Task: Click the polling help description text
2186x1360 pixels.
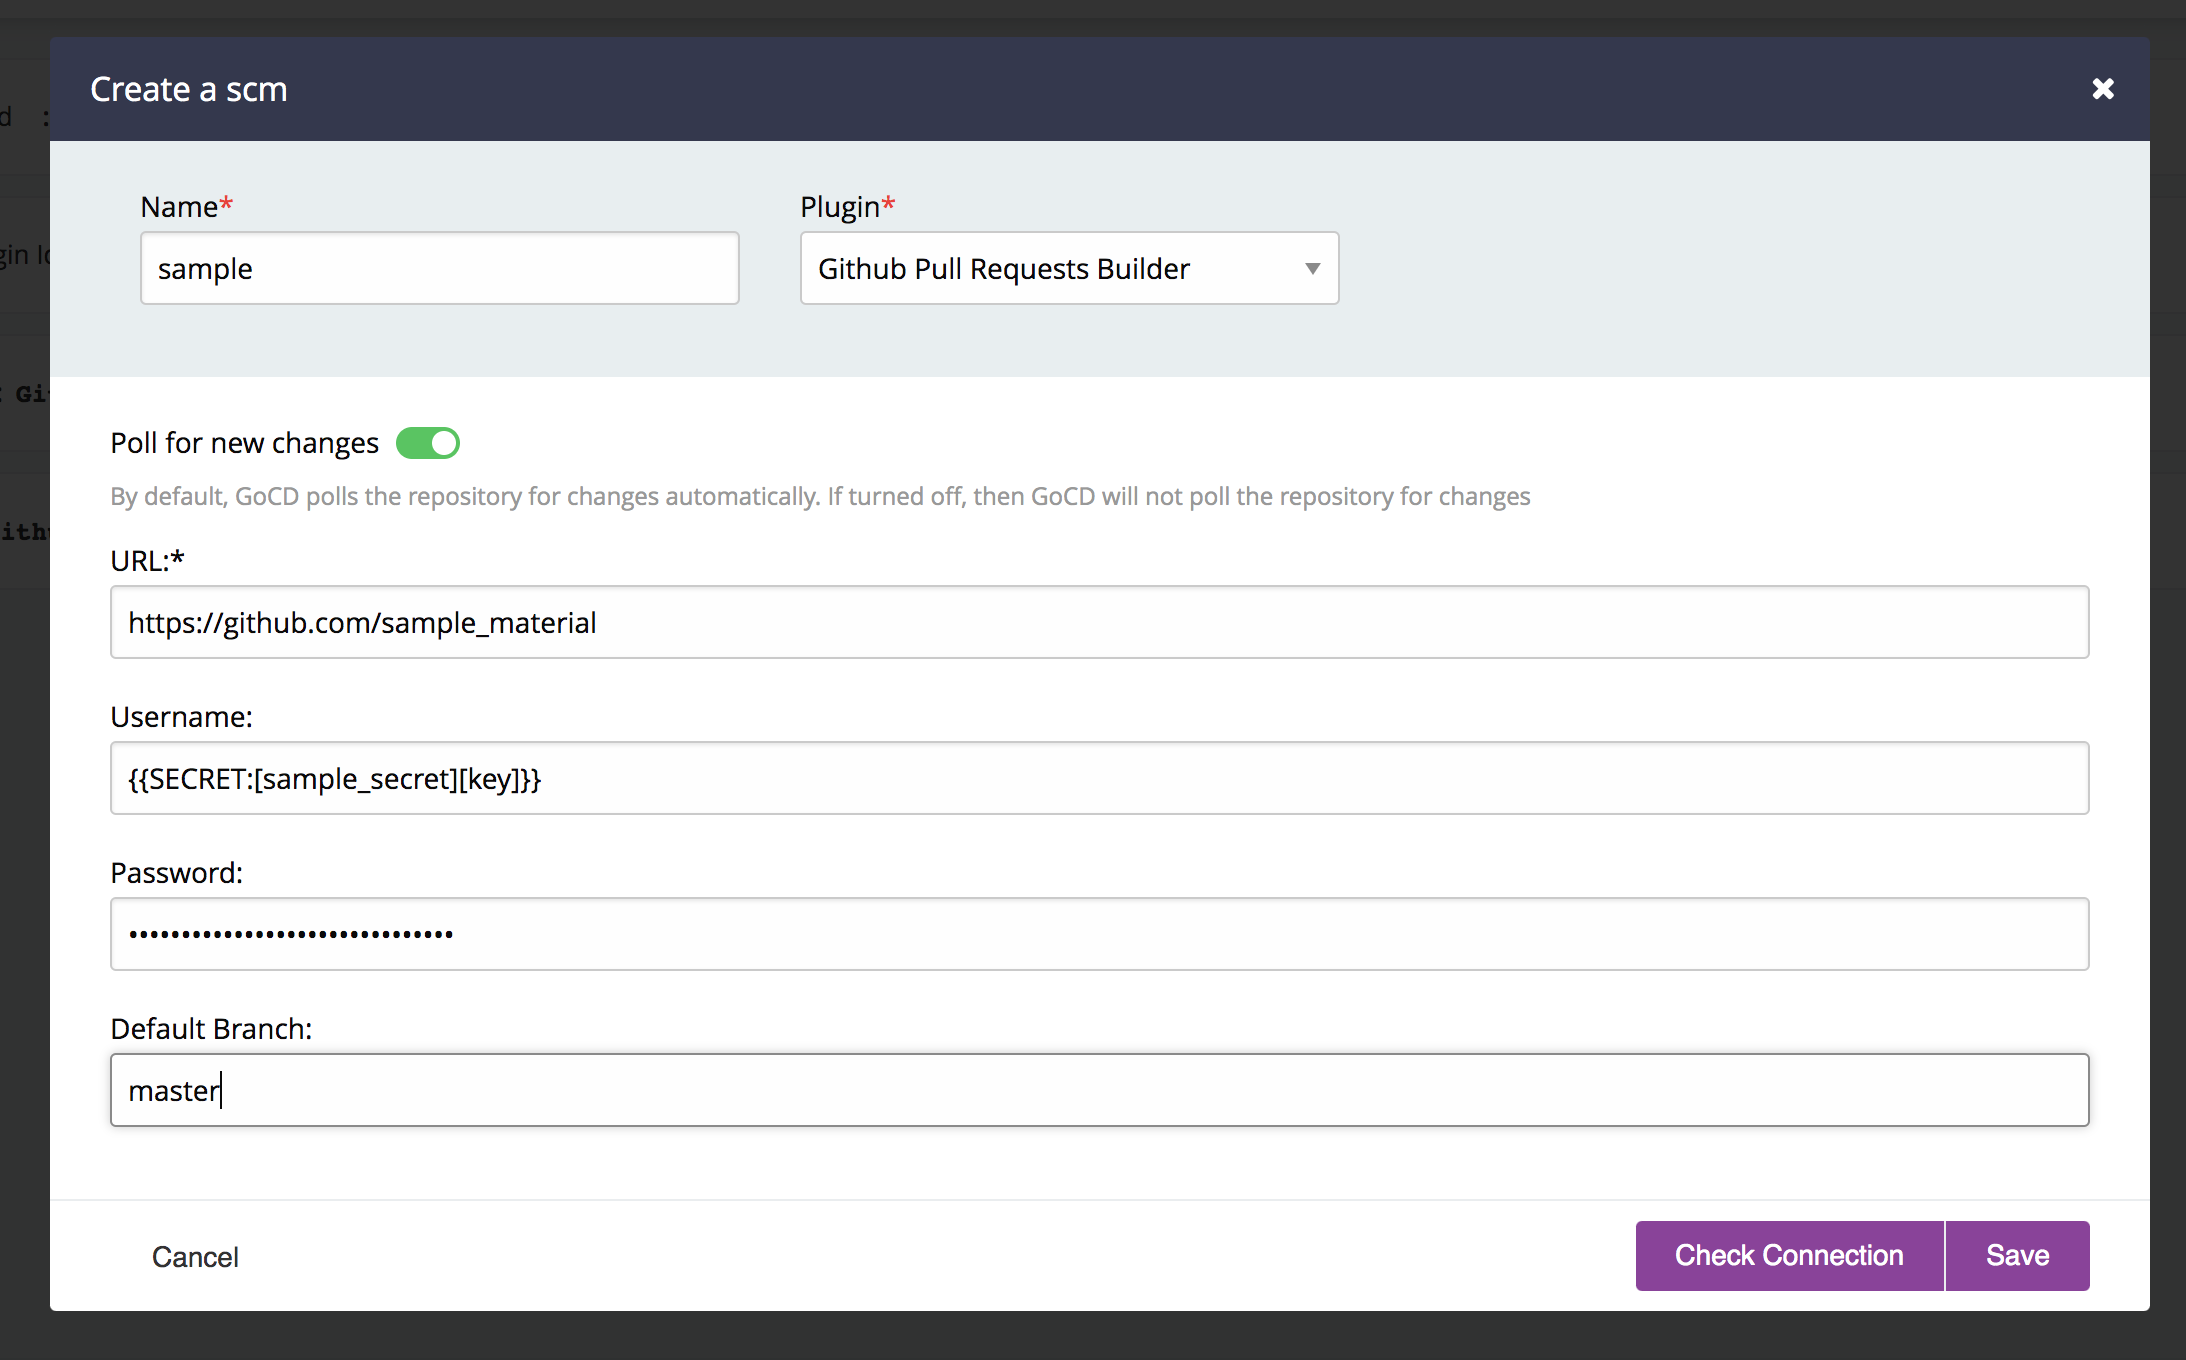Action: click(x=820, y=497)
